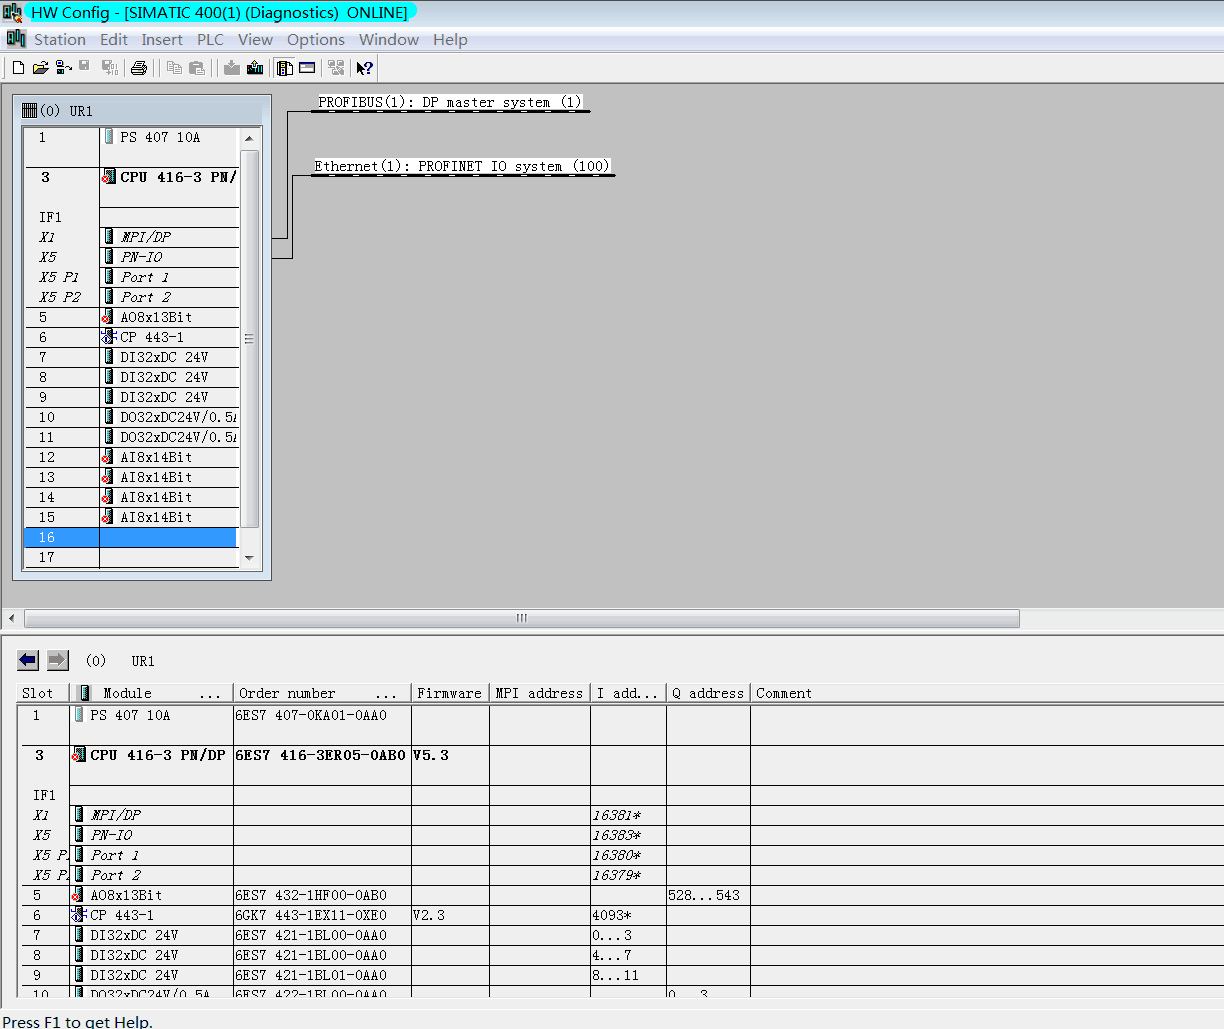1224x1029 pixels.
Task: Click the context Help arrow icon
Action: tap(365, 68)
